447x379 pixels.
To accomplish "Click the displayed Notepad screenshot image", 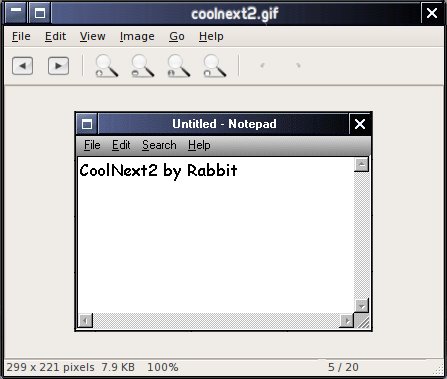I will [223, 221].
